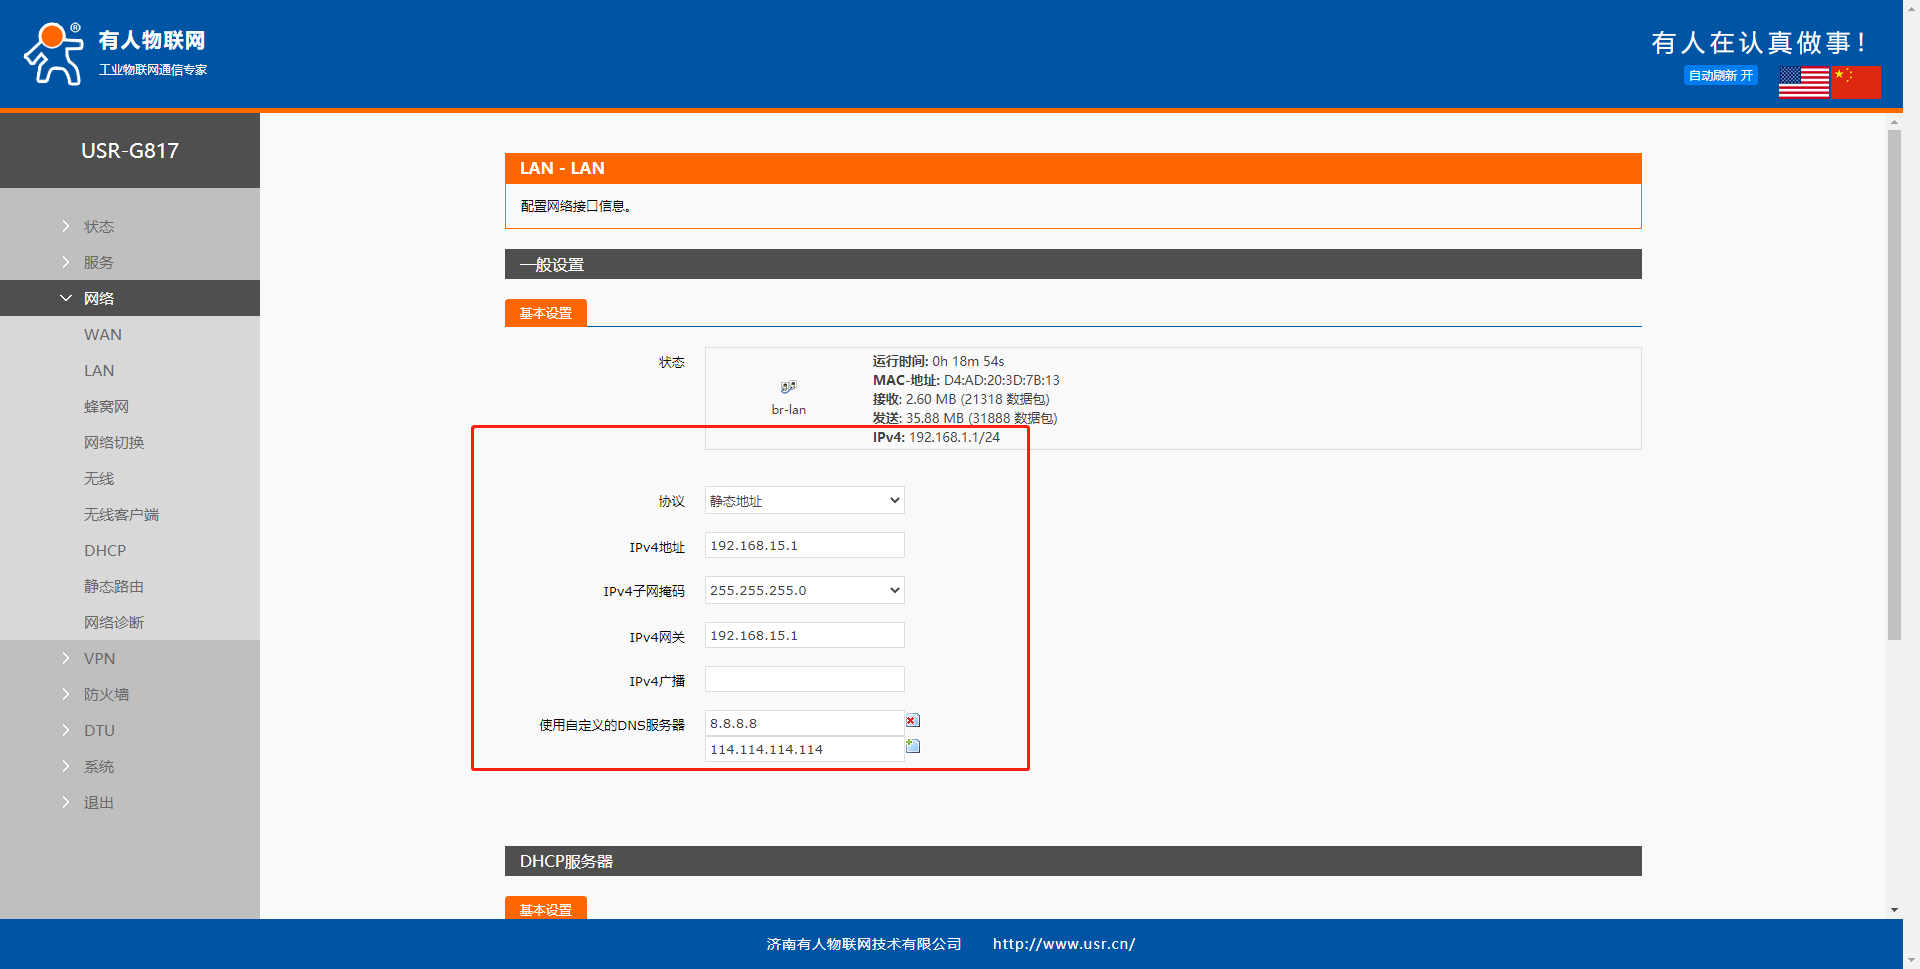Click the IPv4 address input field
1920x969 pixels.
click(x=804, y=546)
